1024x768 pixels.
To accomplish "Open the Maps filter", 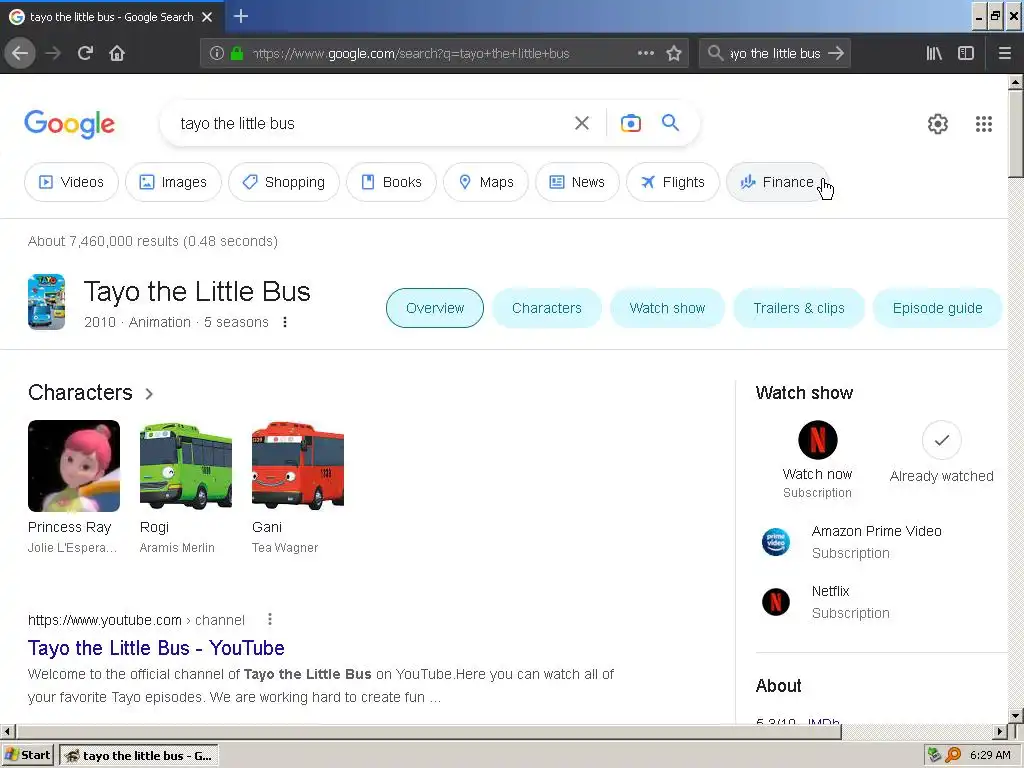I will click(486, 182).
